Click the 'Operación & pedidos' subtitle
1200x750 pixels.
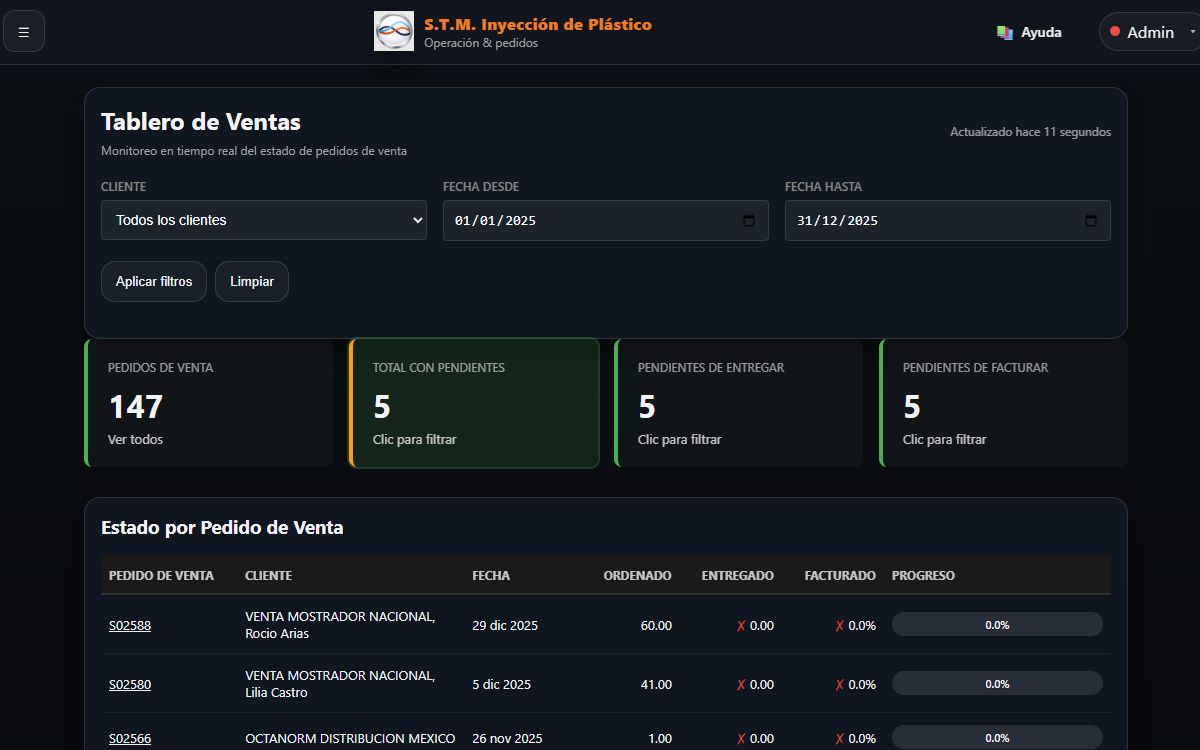click(x=481, y=43)
